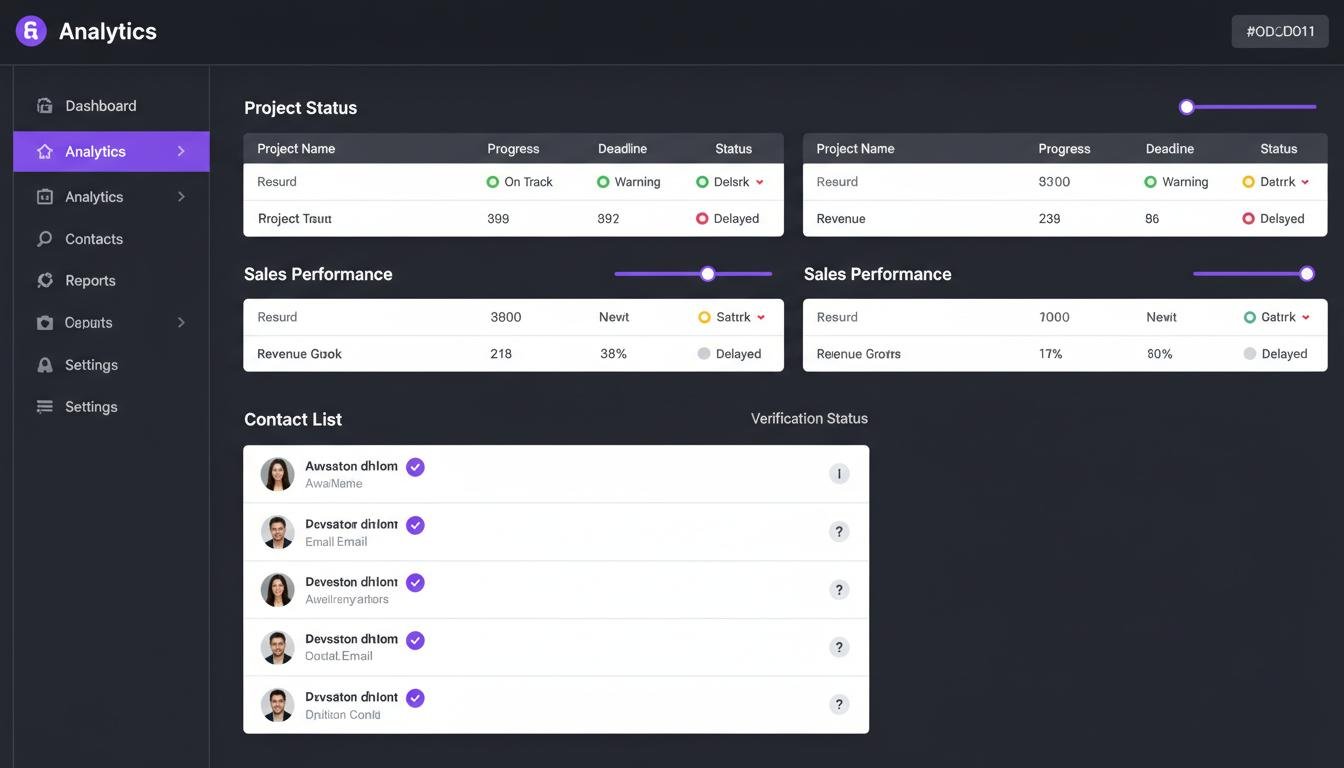Click the question mark icon in Dyvsaton row
Image resolution: width=1344 pixels, height=768 pixels.
tap(840, 705)
